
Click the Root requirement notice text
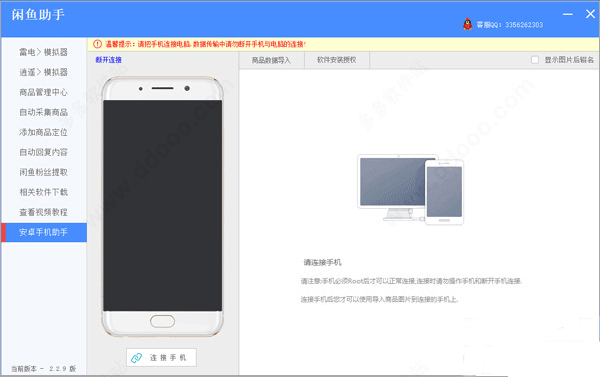coord(411,281)
